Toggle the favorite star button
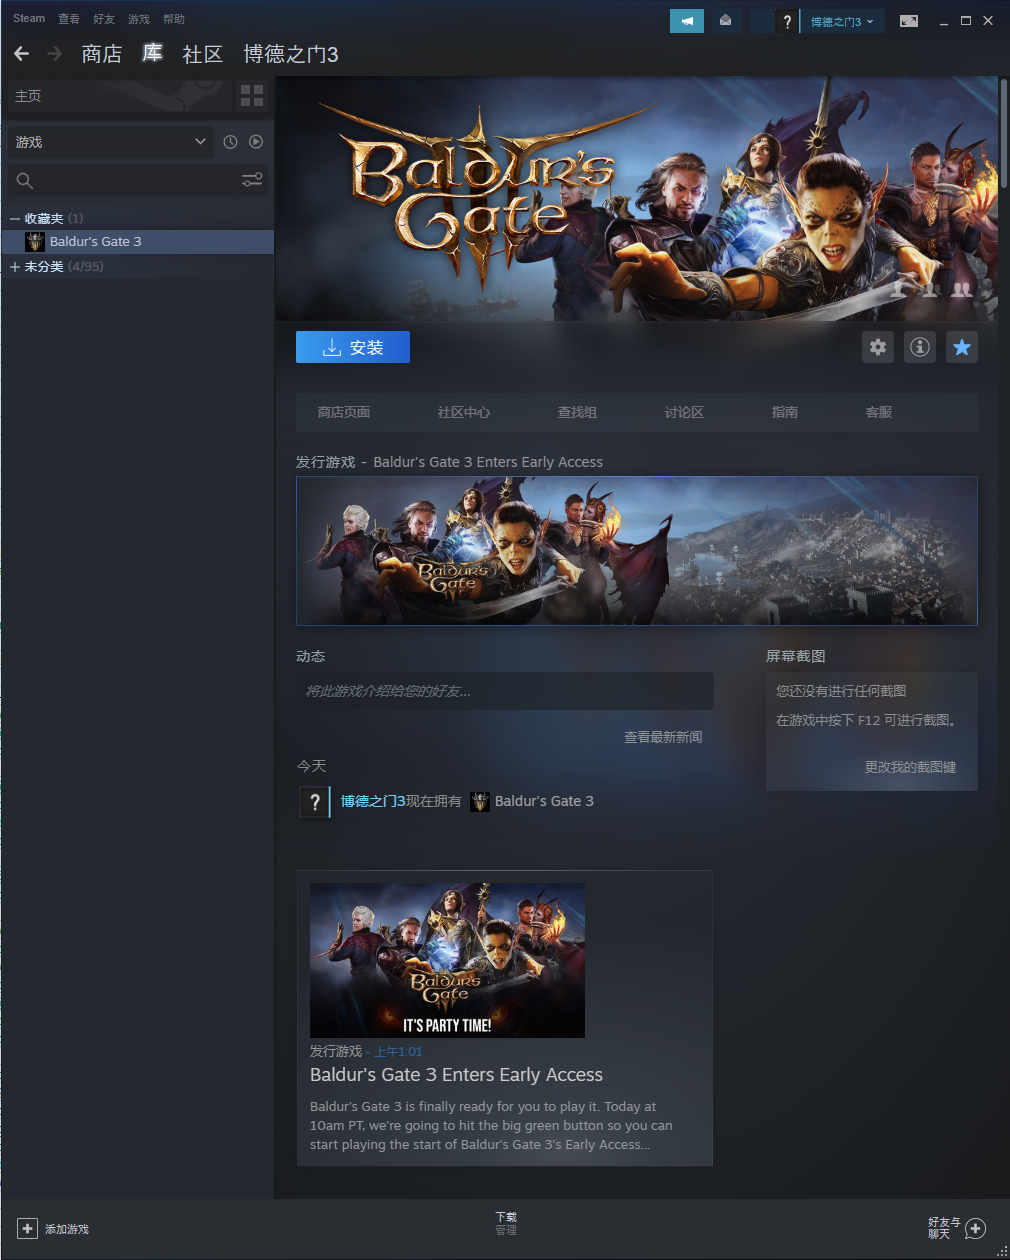Image resolution: width=1010 pixels, height=1260 pixels. [x=962, y=347]
